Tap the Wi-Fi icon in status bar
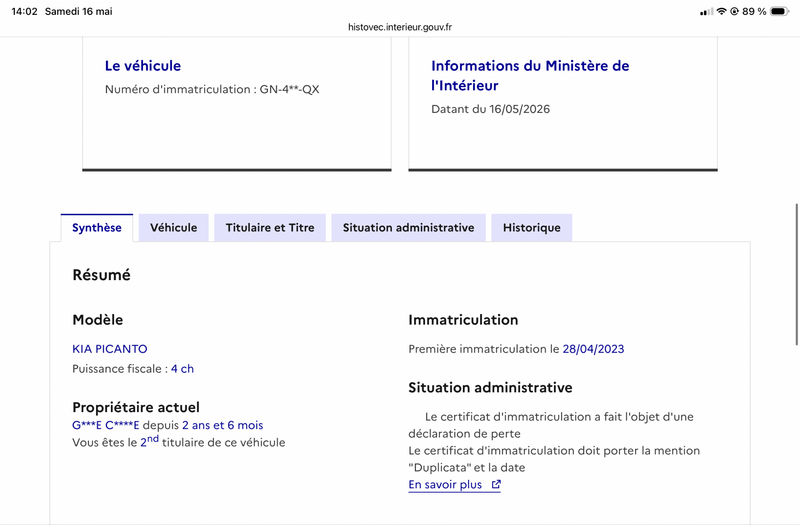 [721, 11]
